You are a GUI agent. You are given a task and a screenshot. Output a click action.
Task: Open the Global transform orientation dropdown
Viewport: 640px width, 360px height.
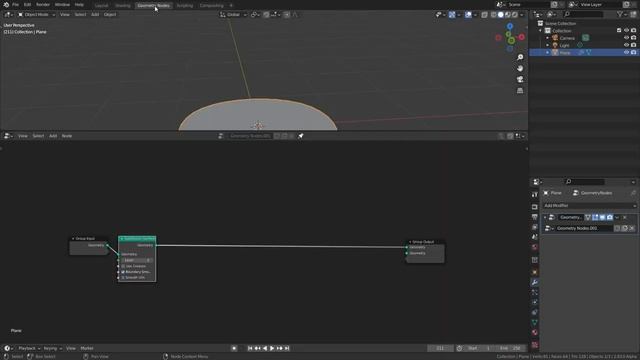tap(233, 15)
